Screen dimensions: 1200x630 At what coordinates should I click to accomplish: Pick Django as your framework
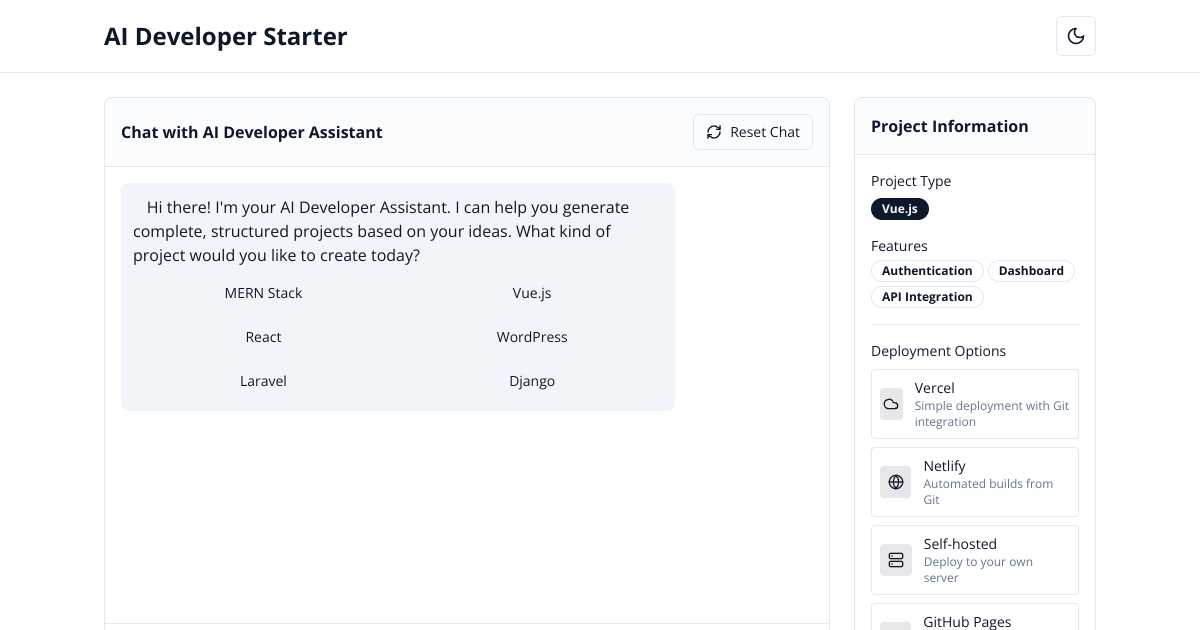(x=532, y=381)
